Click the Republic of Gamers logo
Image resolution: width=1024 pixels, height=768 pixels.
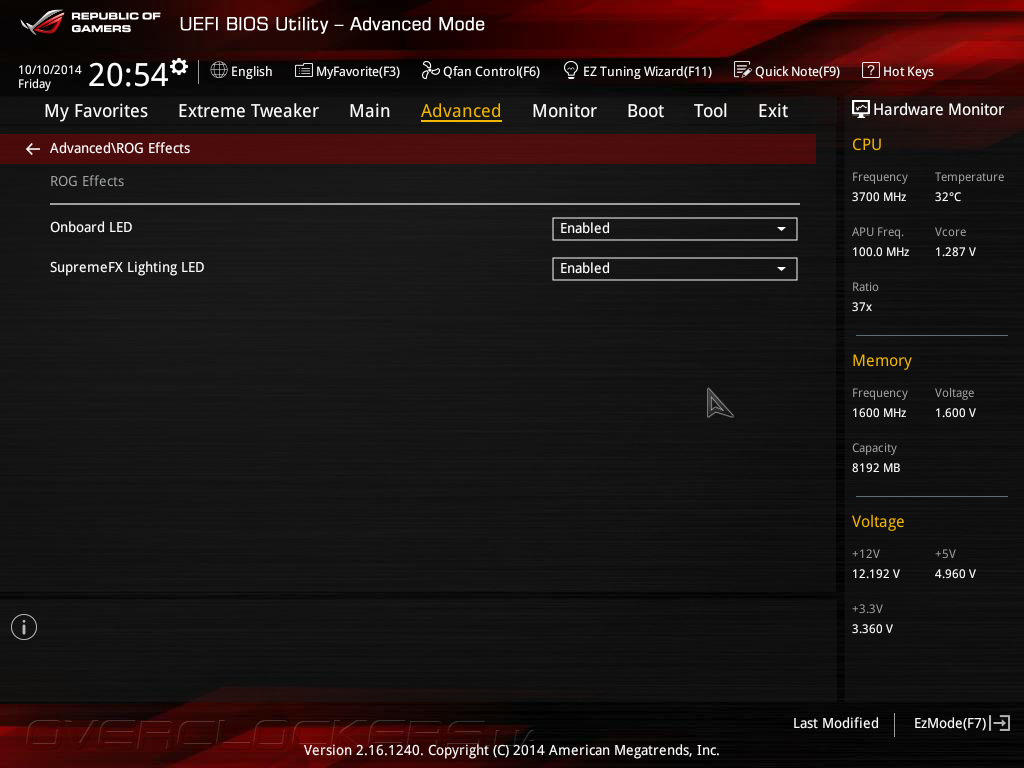pyautogui.click(x=91, y=22)
